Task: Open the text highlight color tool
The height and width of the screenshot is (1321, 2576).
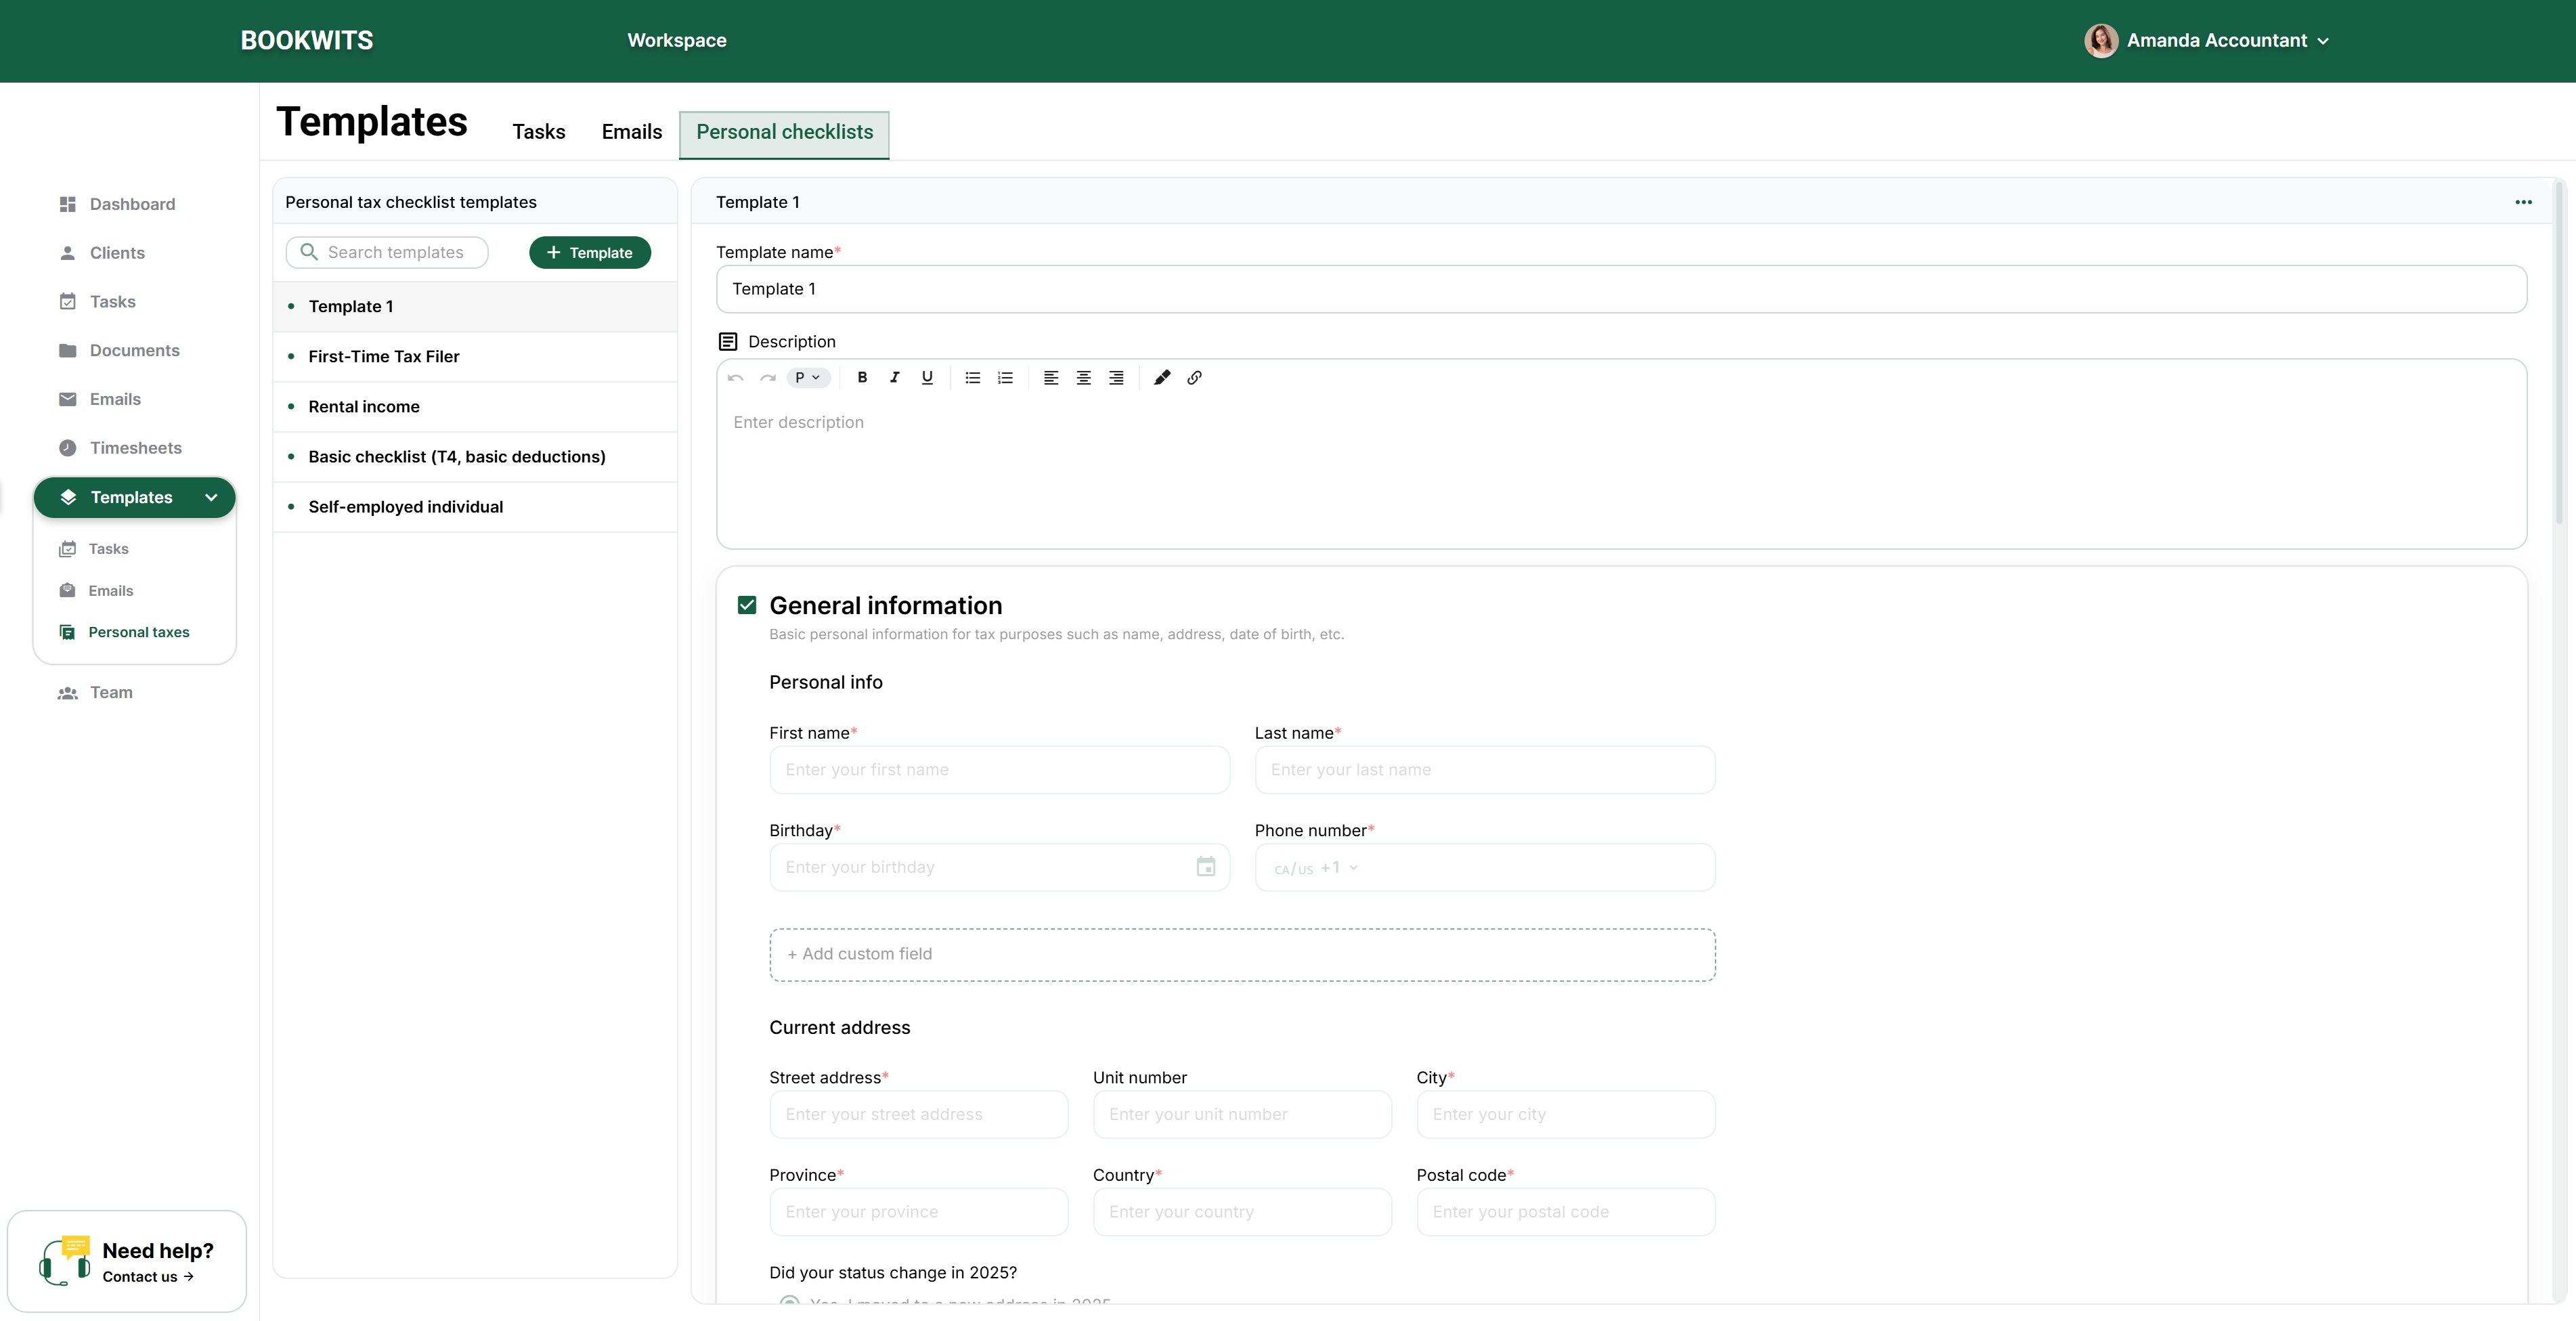Action: click(1161, 378)
